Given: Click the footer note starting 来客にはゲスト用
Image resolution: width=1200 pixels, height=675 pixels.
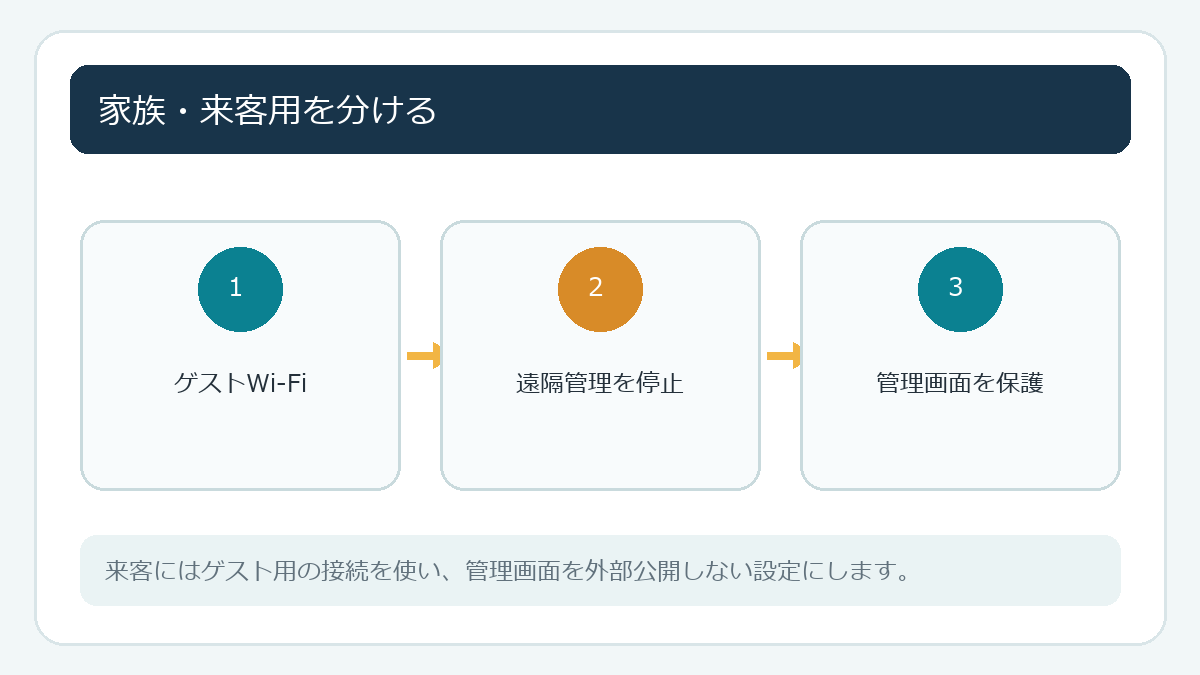Looking at the screenshot, I should click(x=507, y=572).
